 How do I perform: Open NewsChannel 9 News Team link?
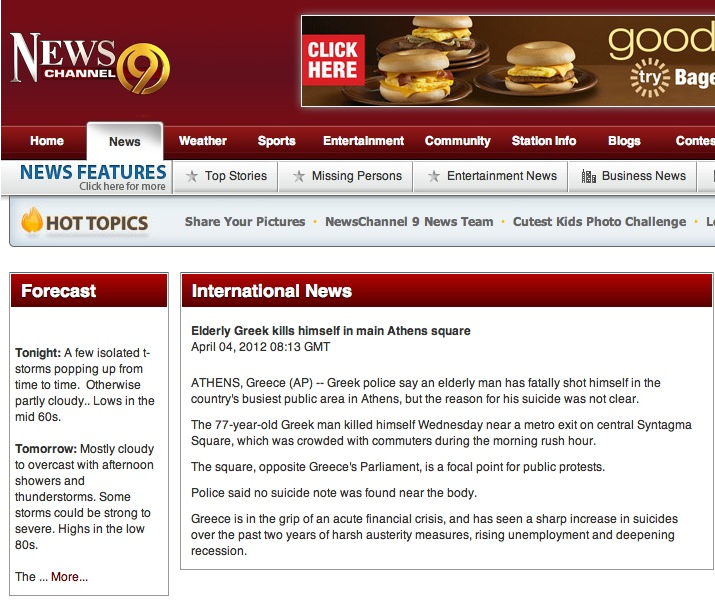pyautogui.click(x=409, y=222)
